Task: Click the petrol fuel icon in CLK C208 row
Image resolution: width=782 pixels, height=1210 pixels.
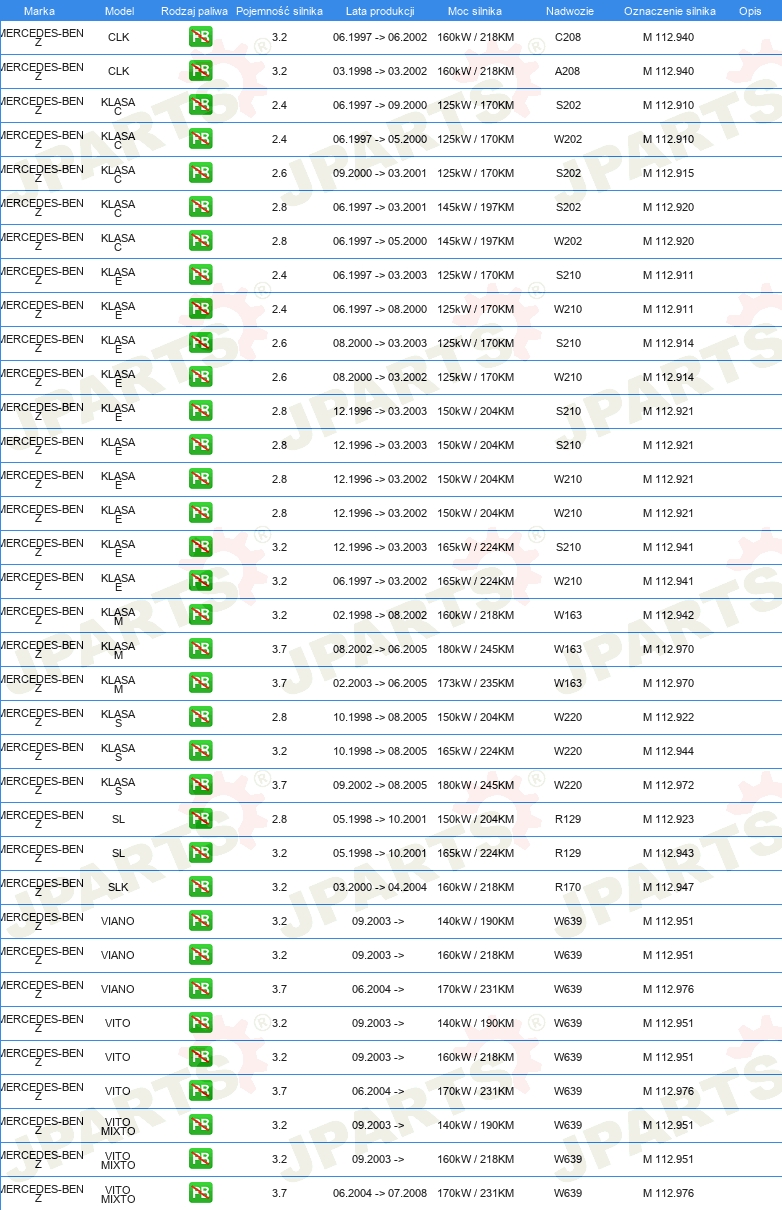Action: pos(200,38)
